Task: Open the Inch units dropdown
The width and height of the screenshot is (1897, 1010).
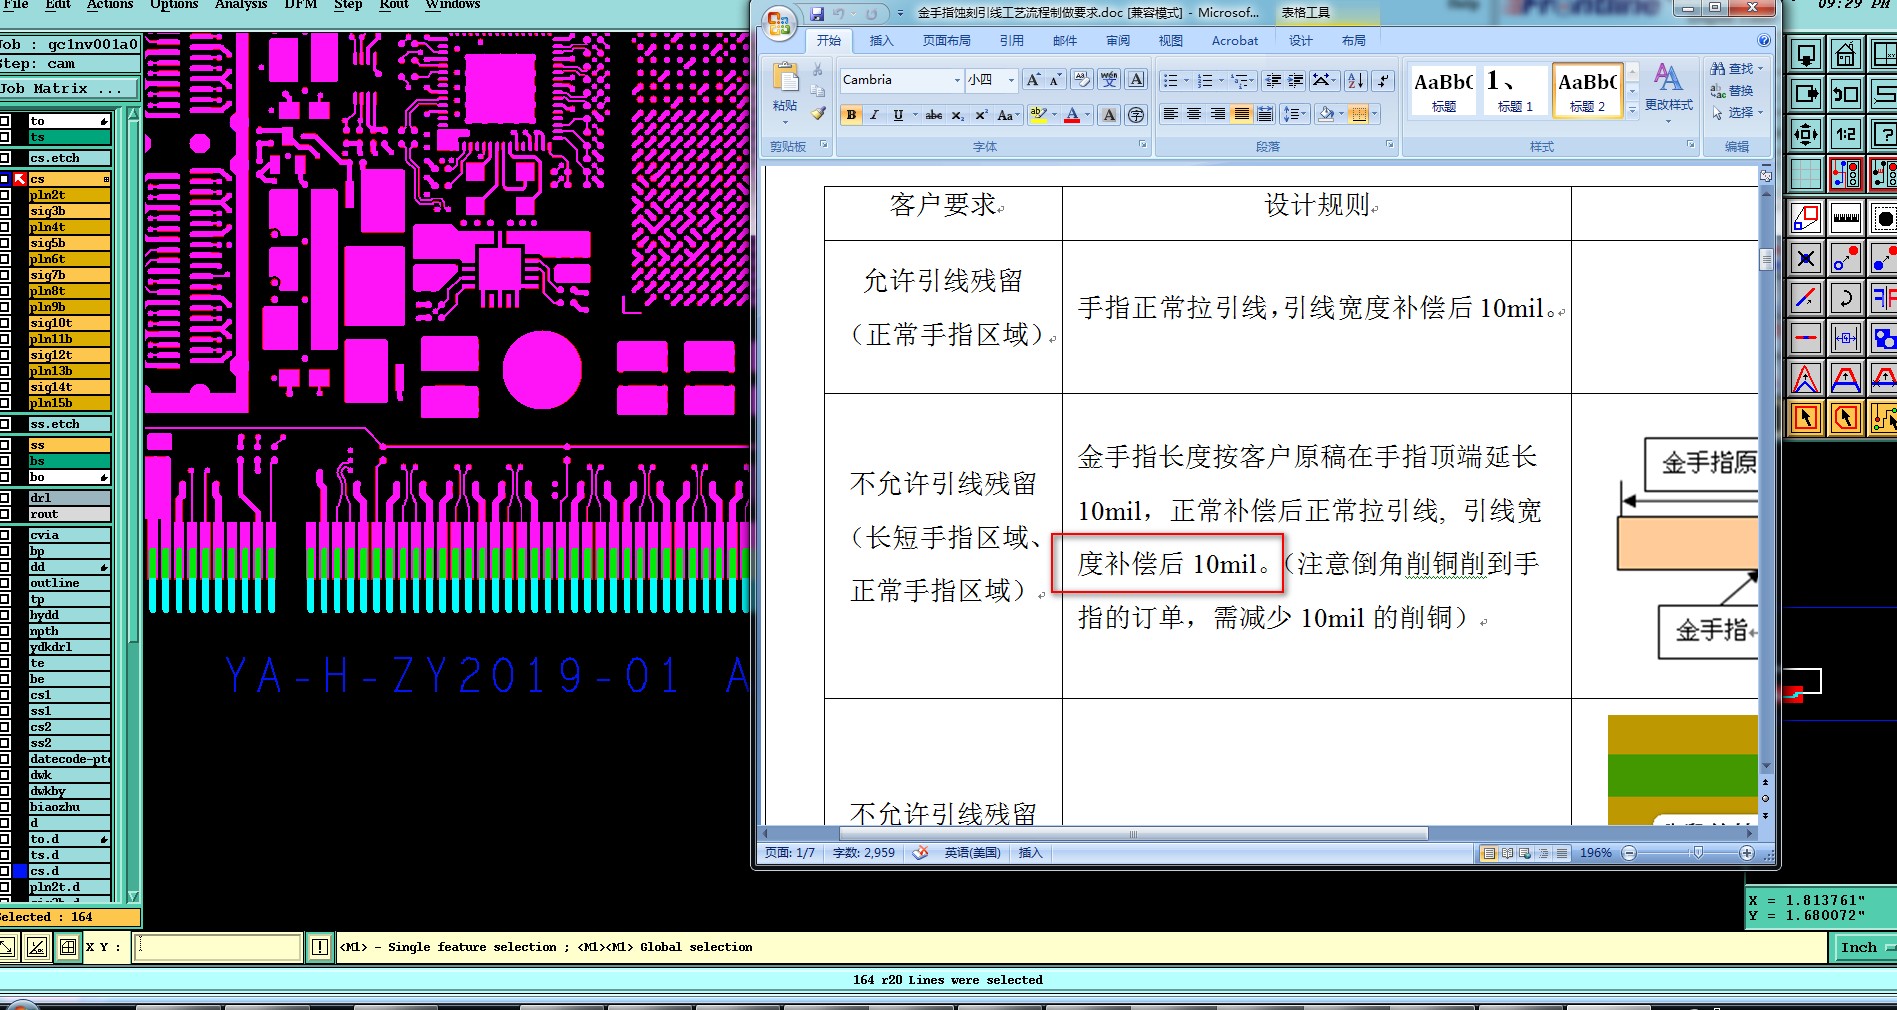Action: tap(1865, 947)
